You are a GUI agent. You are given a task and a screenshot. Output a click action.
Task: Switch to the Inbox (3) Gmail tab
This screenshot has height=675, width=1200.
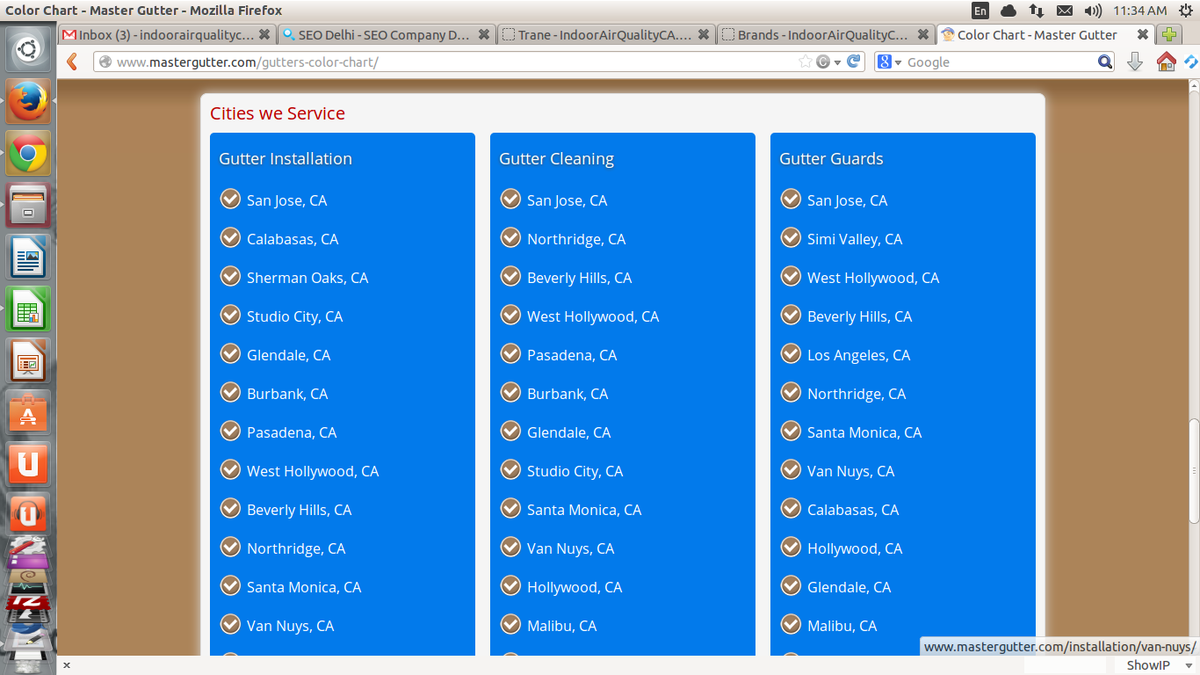coord(167,35)
